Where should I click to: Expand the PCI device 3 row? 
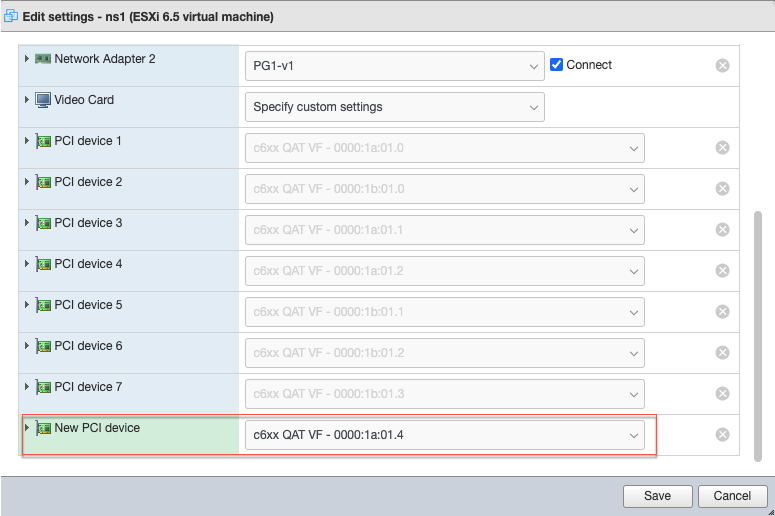[x=27, y=222]
